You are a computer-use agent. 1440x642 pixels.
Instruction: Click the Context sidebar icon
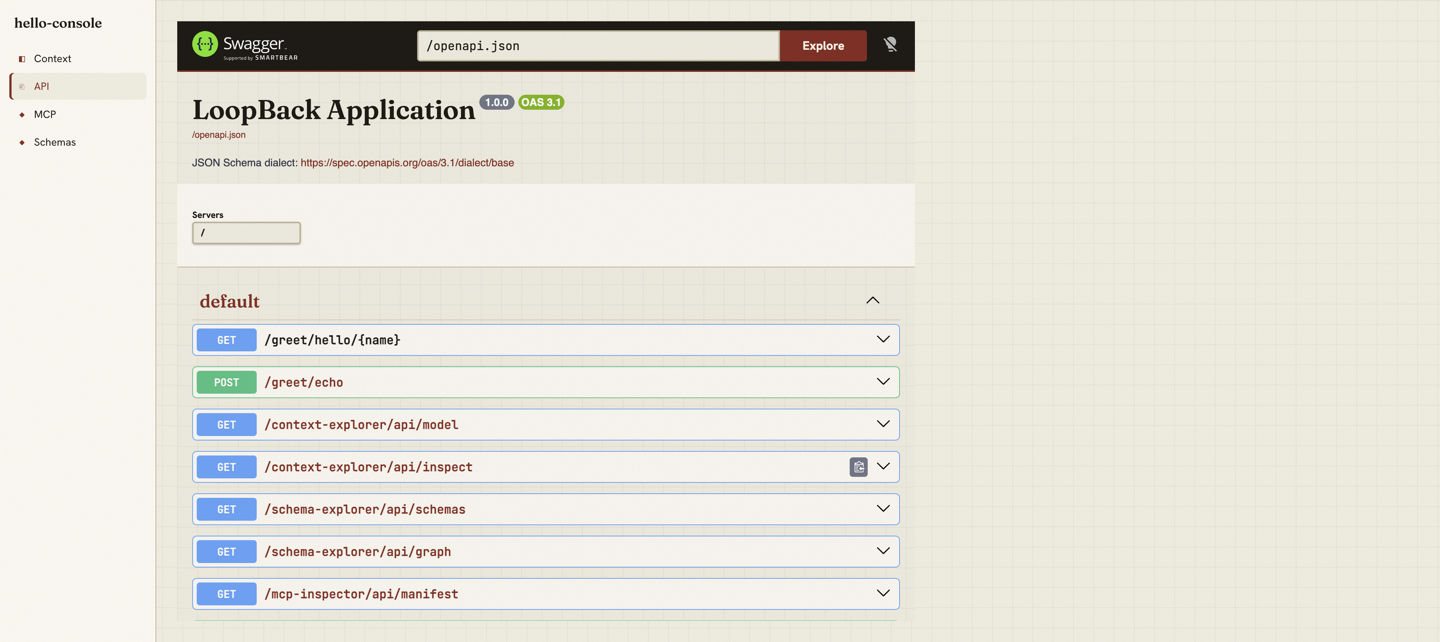22,59
